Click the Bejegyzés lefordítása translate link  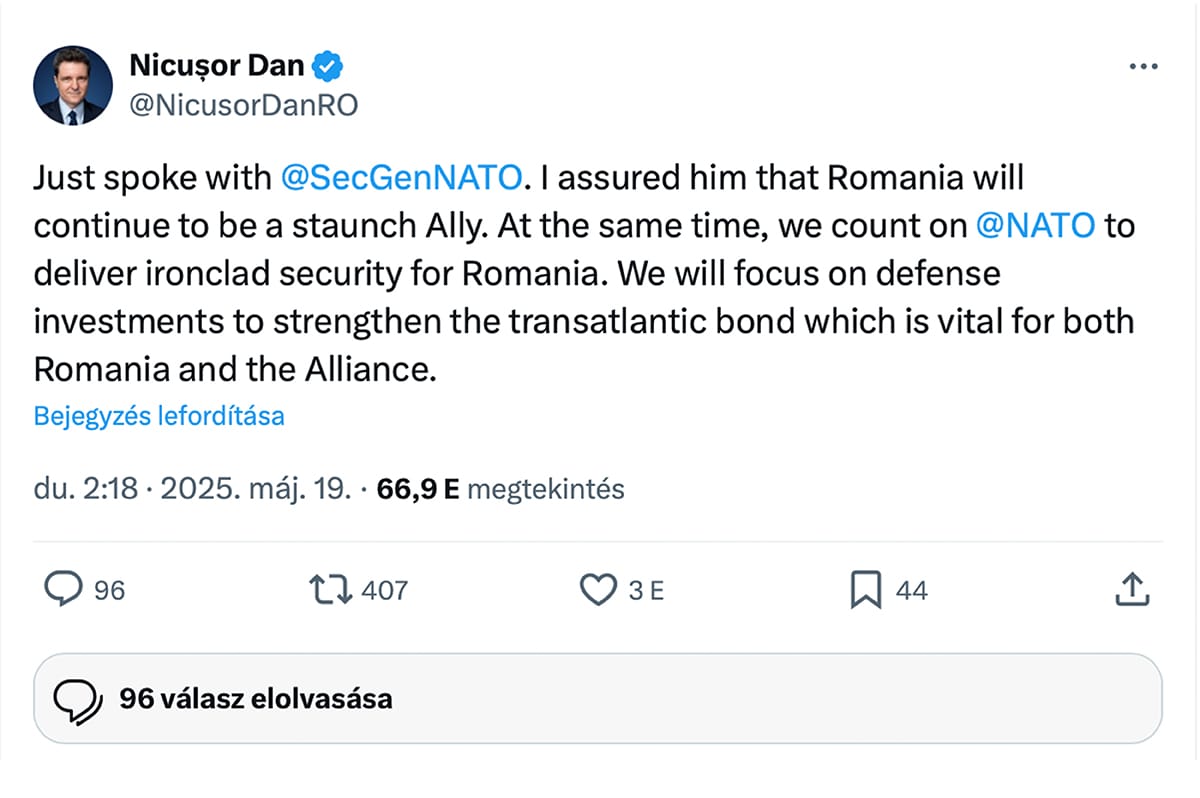159,416
